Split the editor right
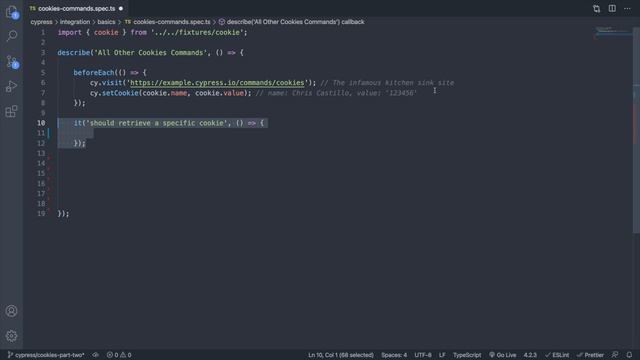Image resolution: width=640 pixels, height=360 pixels. point(612,9)
